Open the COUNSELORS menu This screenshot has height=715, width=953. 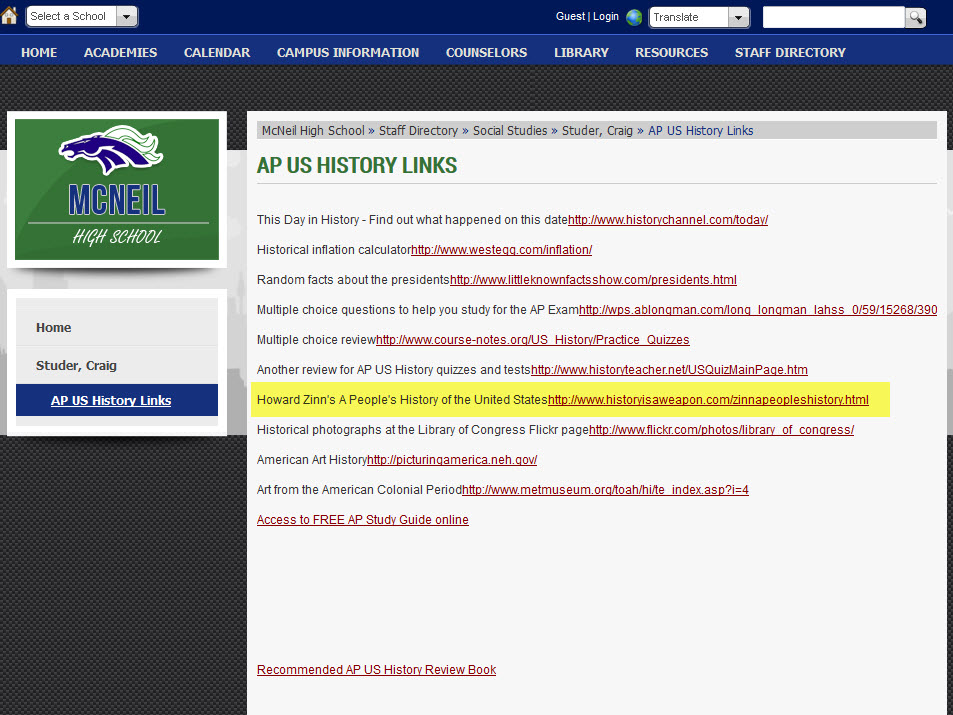[486, 52]
